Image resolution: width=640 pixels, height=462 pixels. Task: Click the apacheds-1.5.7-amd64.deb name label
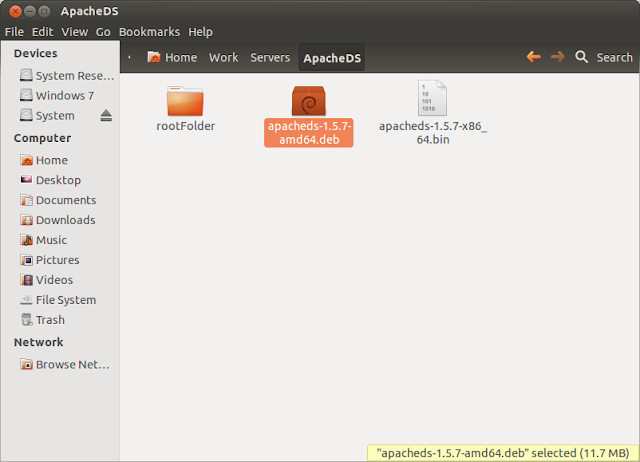(x=309, y=133)
